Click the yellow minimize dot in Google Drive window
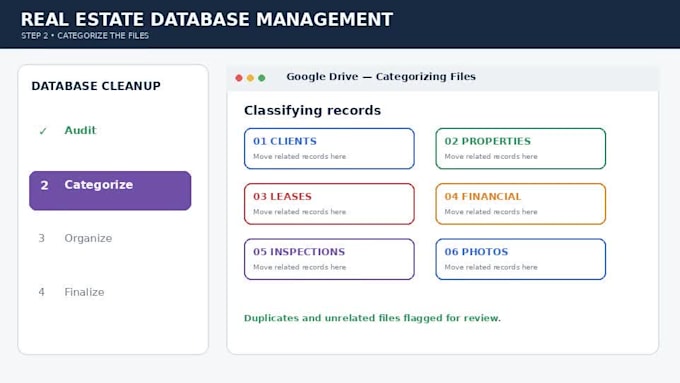The width and height of the screenshot is (680, 383). 250,78
